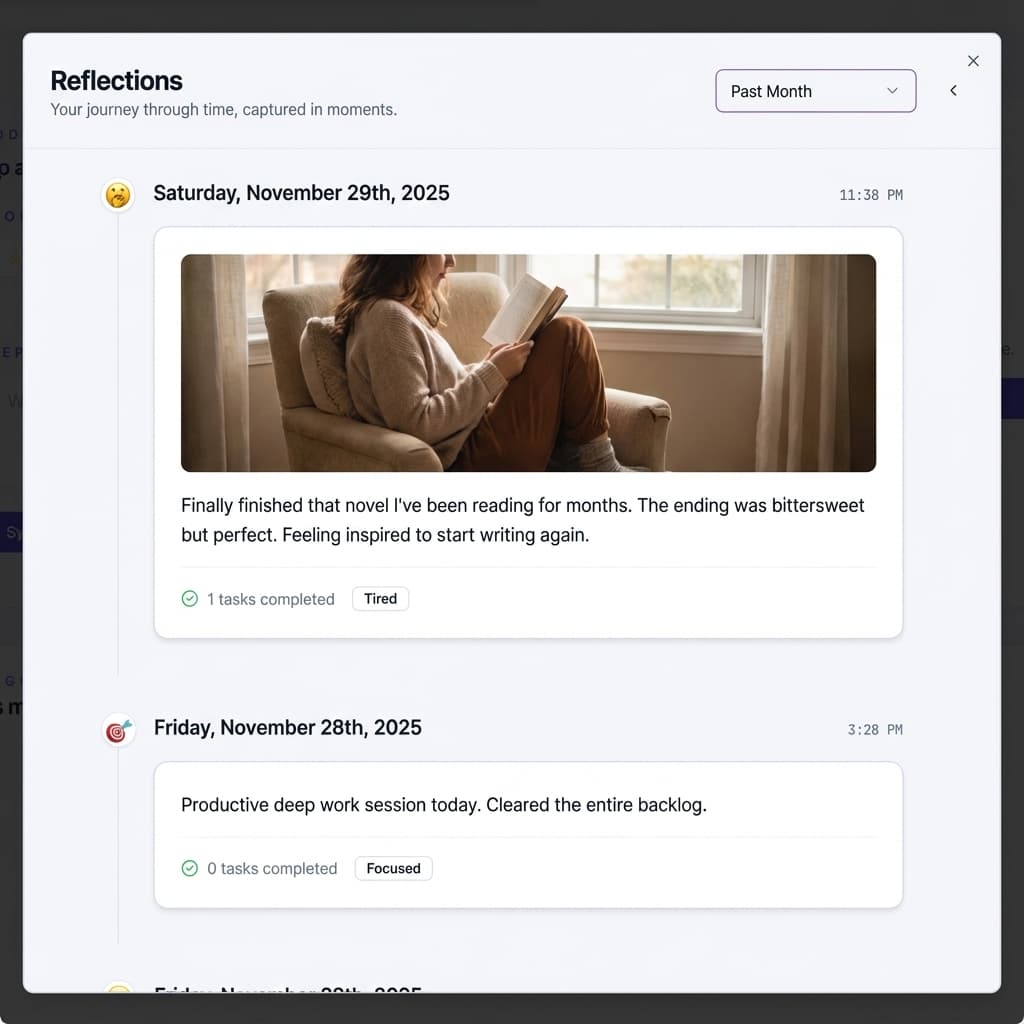Click the target emoji on Friday's entry
This screenshot has height=1024, width=1024.
(x=118, y=731)
